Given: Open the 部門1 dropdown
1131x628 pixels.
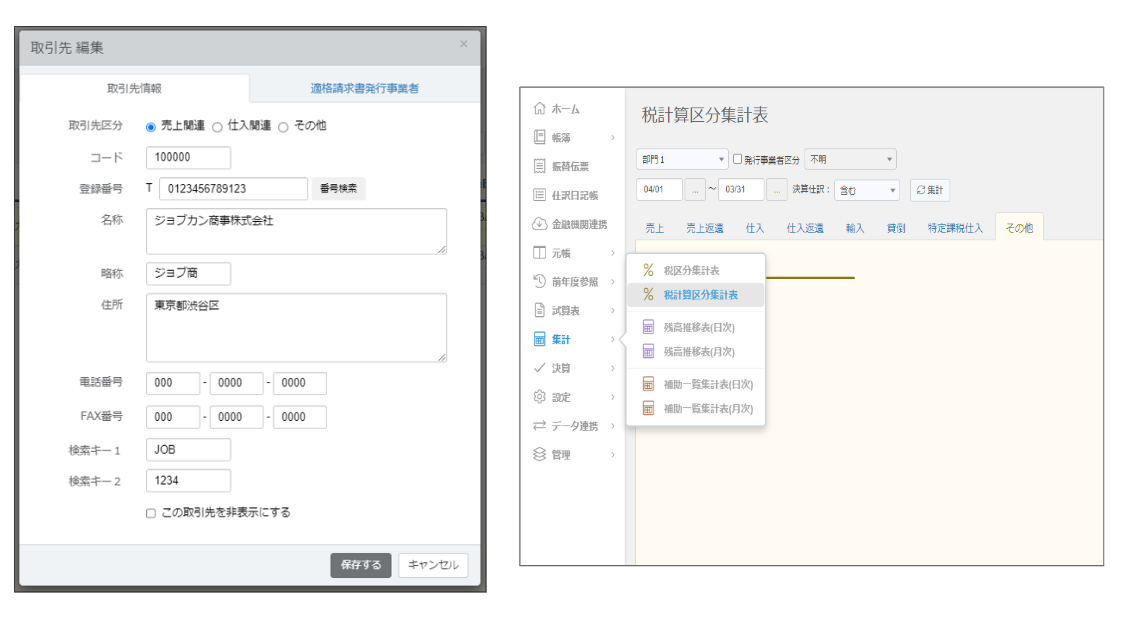Looking at the screenshot, I should [682, 159].
